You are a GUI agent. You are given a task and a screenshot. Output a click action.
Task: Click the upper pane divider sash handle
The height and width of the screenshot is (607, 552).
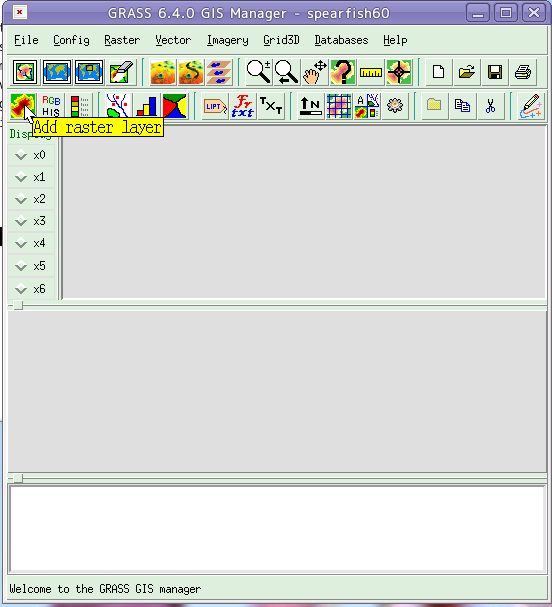click(x=18, y=305)
